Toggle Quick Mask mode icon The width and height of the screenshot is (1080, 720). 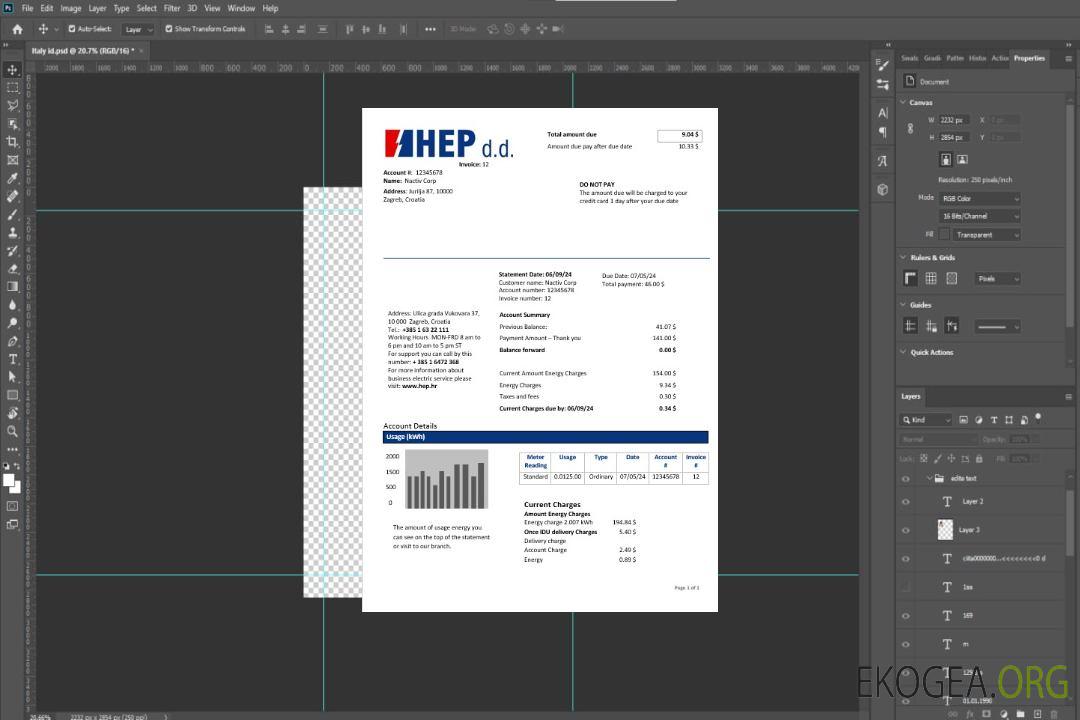pos(12,506)
